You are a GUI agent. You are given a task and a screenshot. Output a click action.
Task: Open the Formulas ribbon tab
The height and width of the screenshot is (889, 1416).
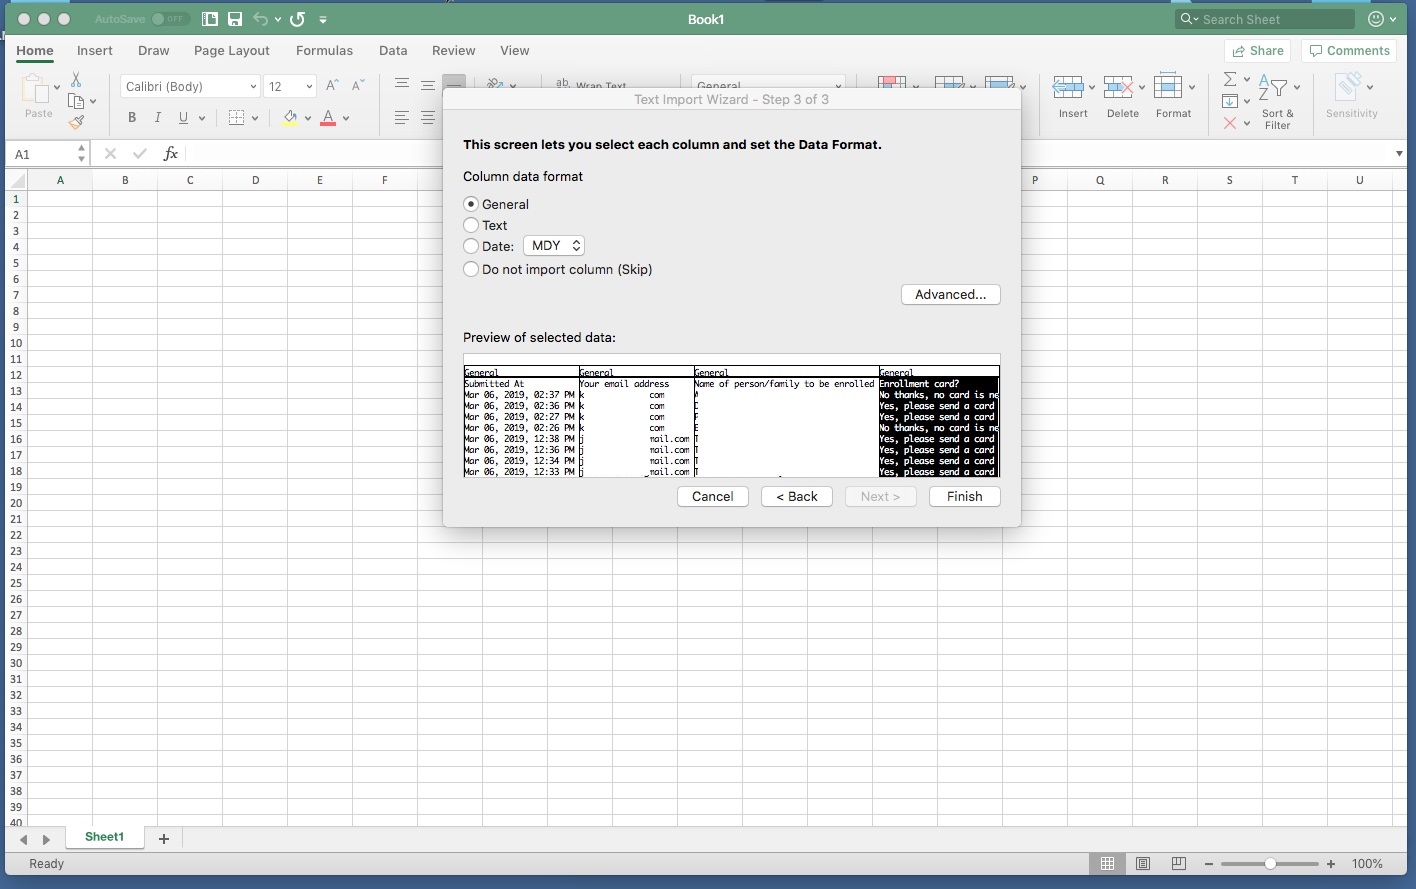tap(324, 51)
